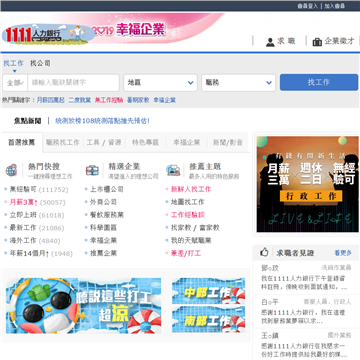Open testimonial from 王o鎮
Viewport: 360px width, 360px height.
(306, 345)
